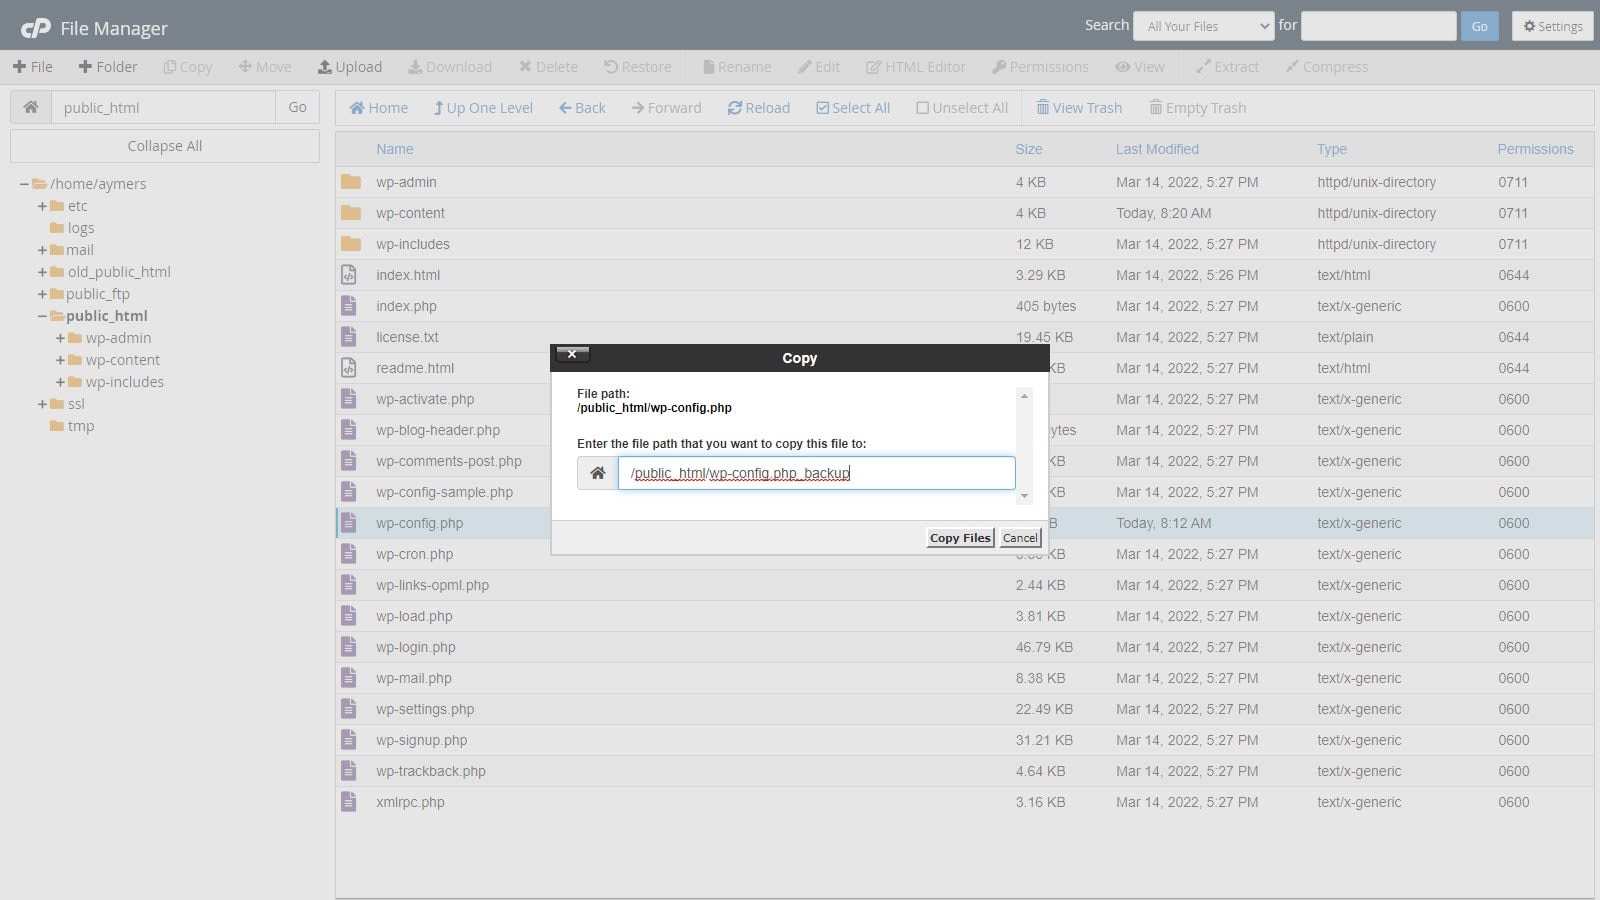Select the tmp folder in tree
This screenshot has width=1600, height=900.
(x=80, y=426)
